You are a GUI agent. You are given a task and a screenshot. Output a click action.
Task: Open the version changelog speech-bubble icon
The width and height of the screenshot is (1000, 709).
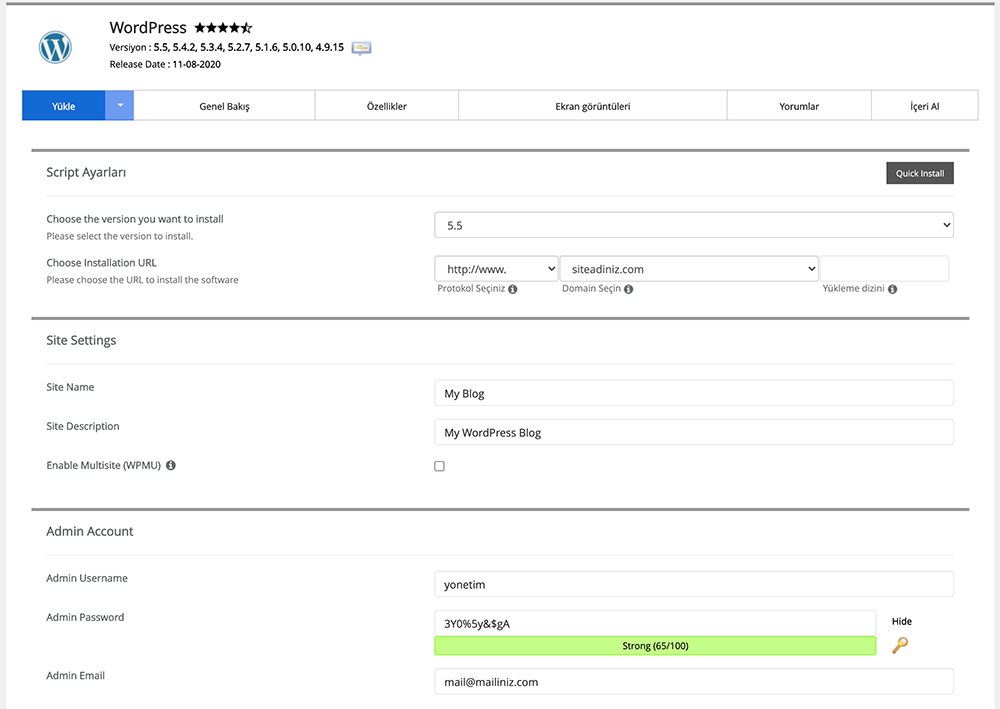click(x=361, y=48)
